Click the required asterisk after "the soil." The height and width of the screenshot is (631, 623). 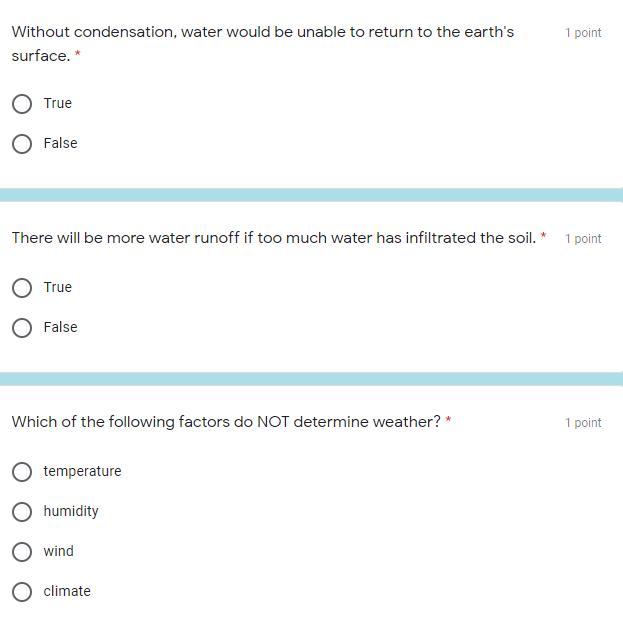point(543,237)
